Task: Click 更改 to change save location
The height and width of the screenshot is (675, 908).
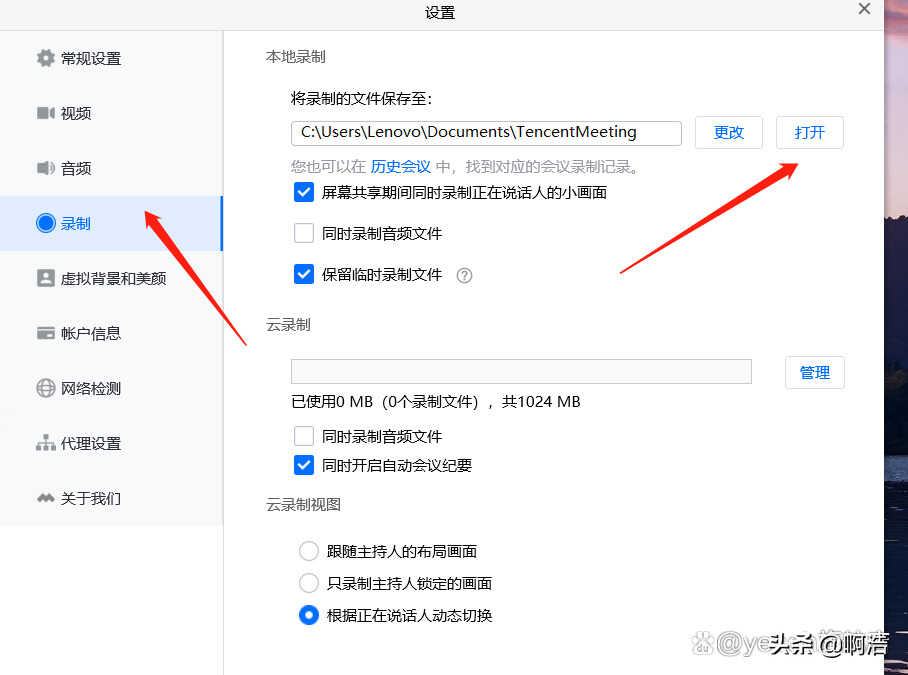Action: coord(728,132)
